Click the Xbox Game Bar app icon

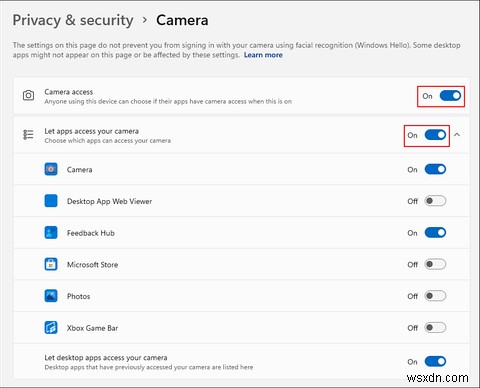pyautogui.click(x=51, y=328)
